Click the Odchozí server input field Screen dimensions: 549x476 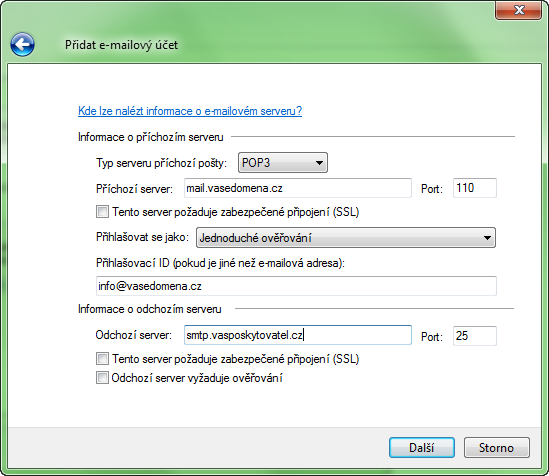click(x=298, y=335)
